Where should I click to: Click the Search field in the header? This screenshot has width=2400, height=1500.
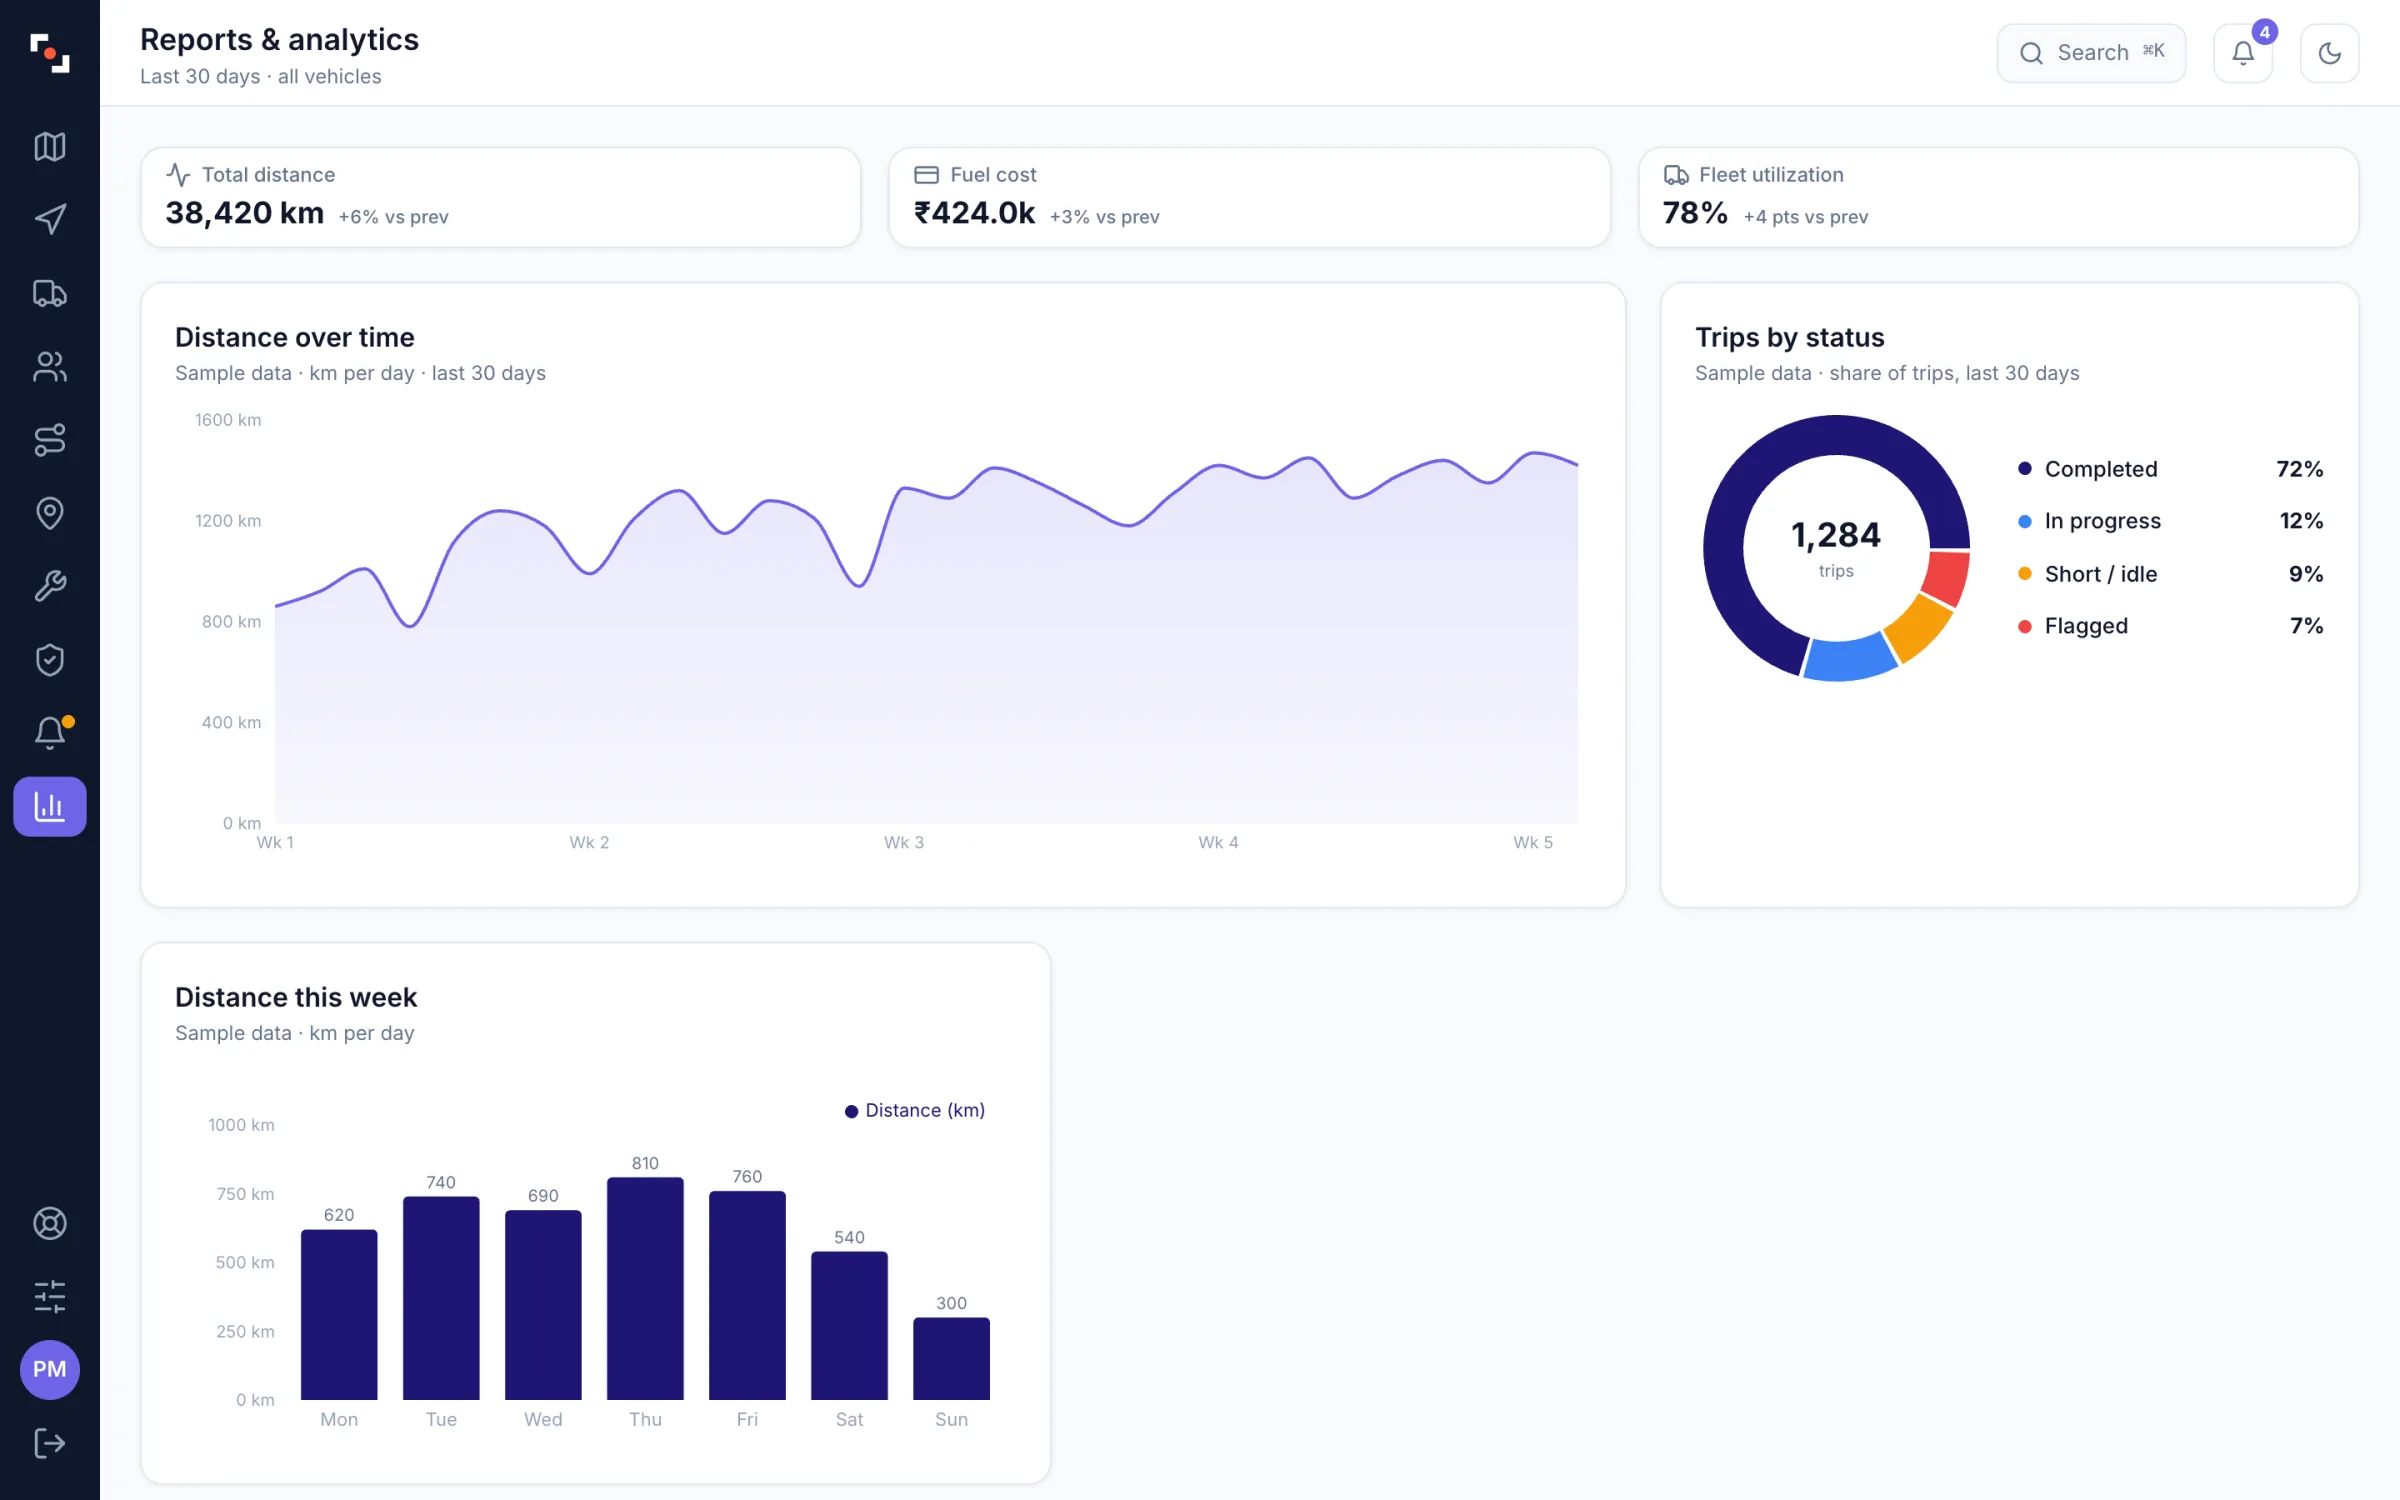coord(2091,53)
